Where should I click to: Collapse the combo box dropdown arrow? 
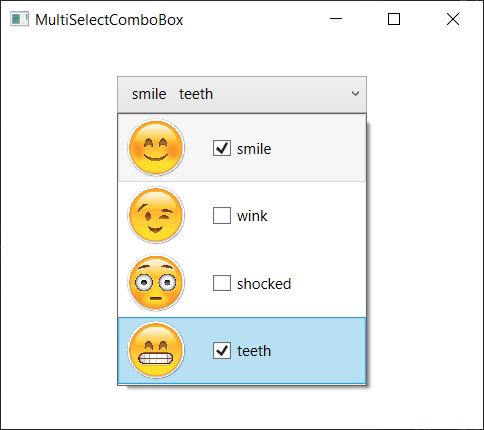pos(355,94)
